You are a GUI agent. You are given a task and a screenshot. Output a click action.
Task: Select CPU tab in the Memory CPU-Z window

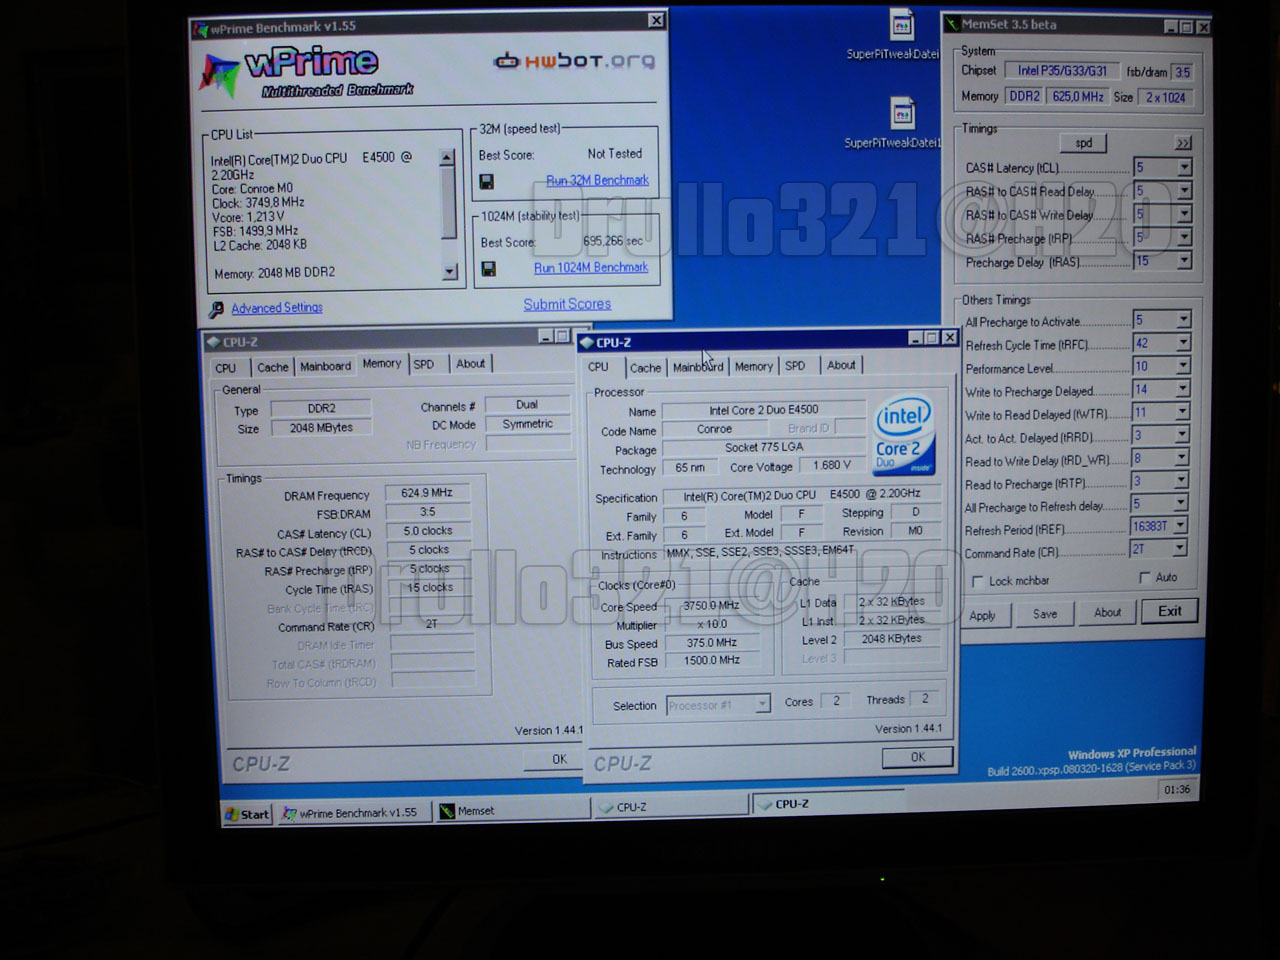point(226,368)
